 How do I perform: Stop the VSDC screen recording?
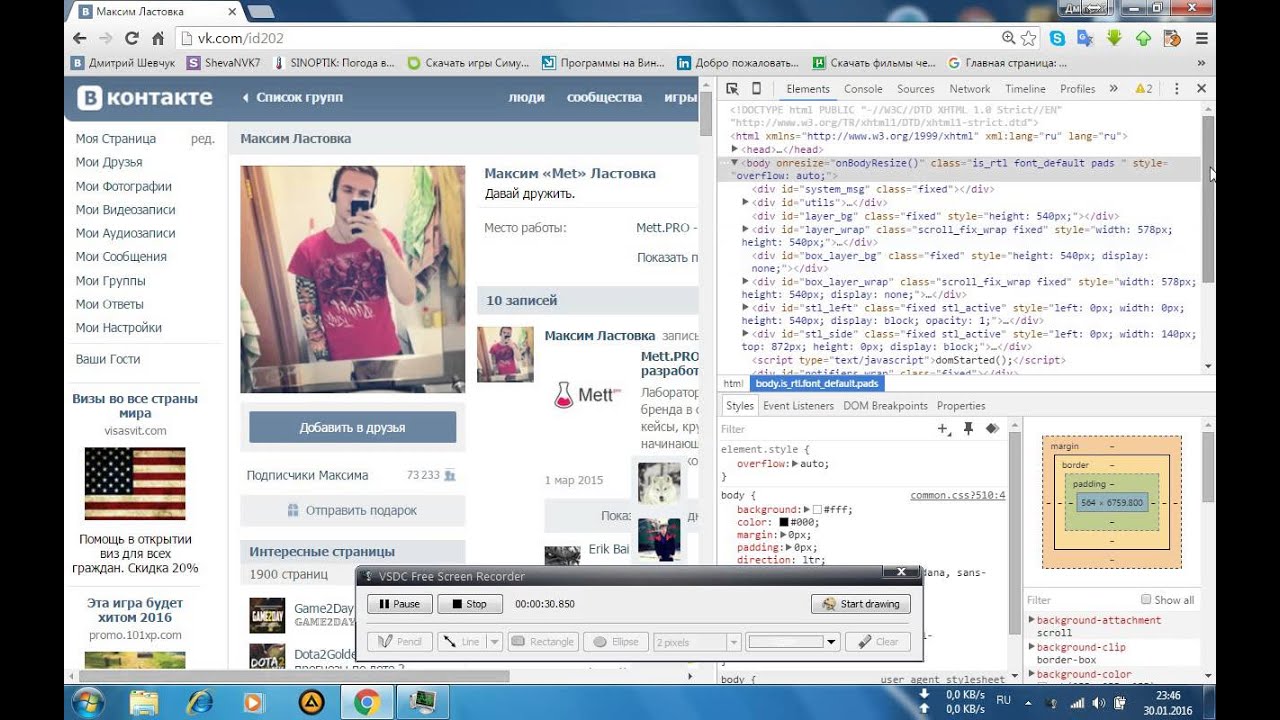469,604
